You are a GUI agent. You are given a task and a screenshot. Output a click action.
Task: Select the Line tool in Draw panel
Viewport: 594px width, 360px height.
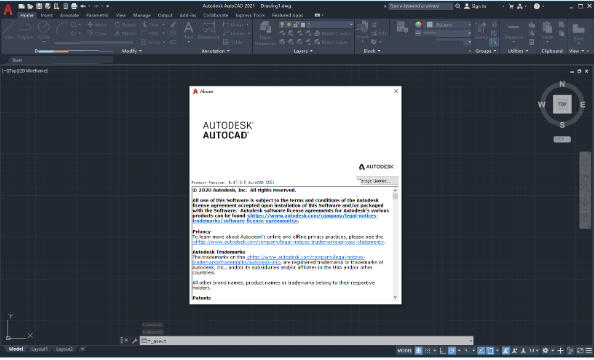coord(9,30)
